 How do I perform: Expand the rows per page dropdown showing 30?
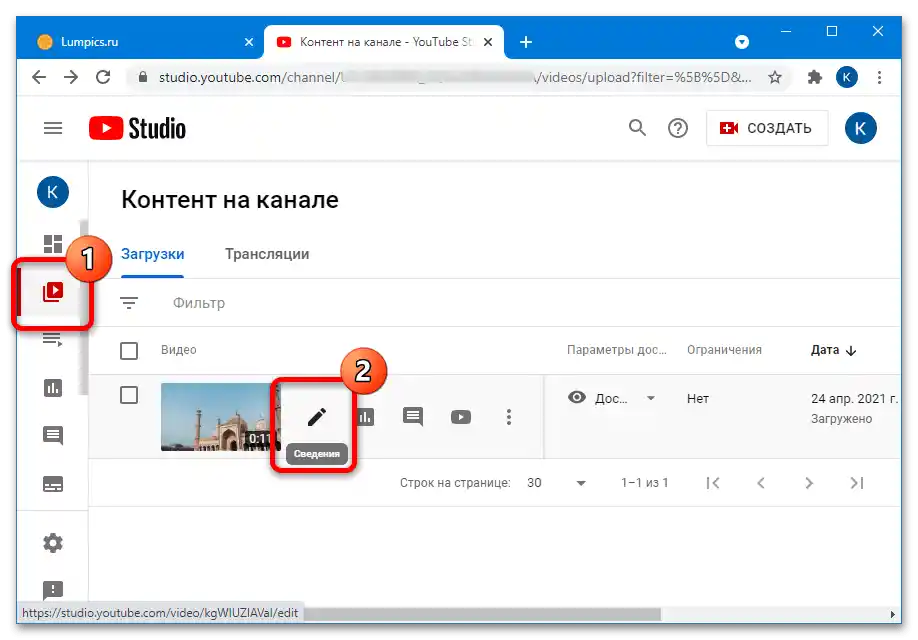[x=556, y=483]
